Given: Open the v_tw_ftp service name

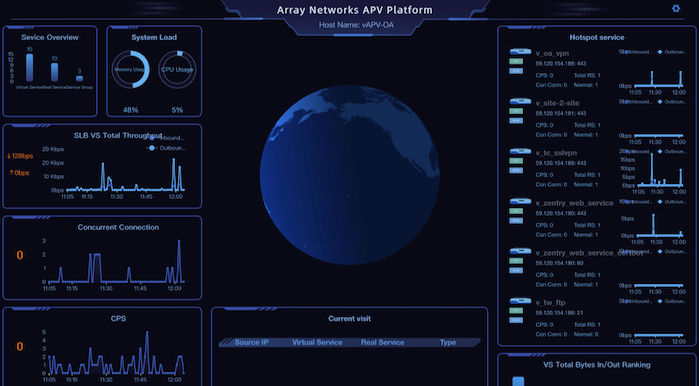Looking at the screenshot, I should (x=550, y=303).
